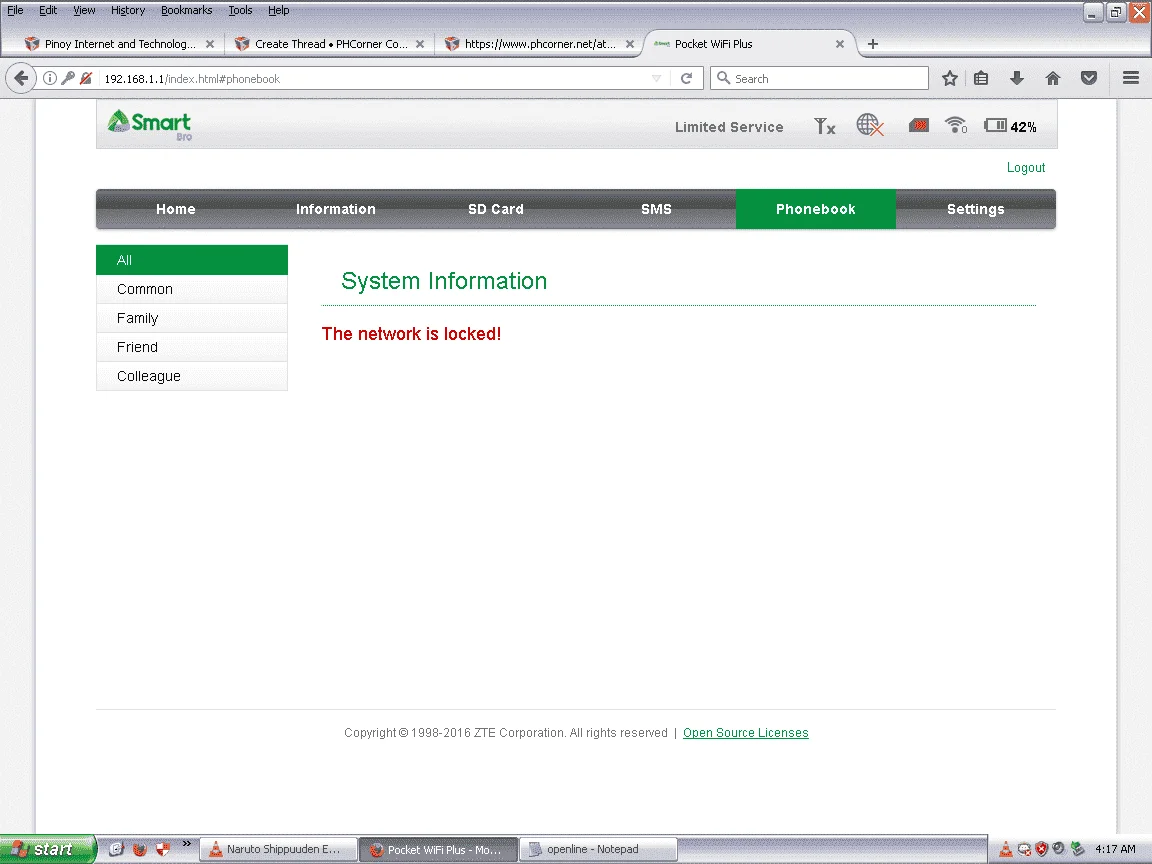Open a new tab with plus button
This screenshot has height=864, width=1152.
pos(873,44)
